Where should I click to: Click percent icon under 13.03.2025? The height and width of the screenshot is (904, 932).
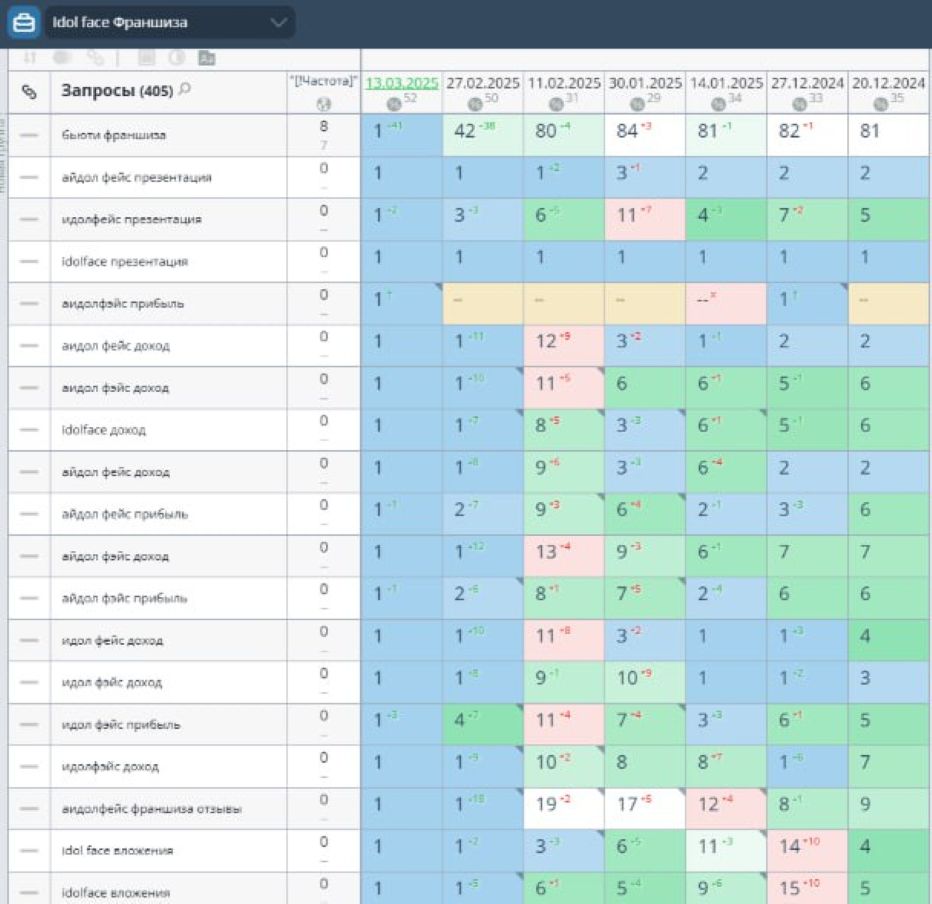(x=393, y=105)
